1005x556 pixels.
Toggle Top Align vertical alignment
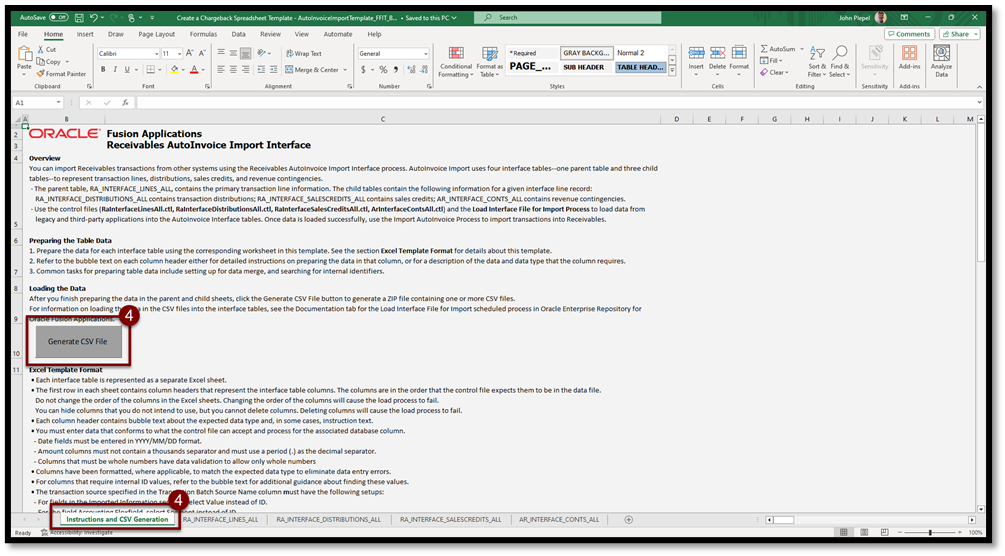(x=221, y=54)
